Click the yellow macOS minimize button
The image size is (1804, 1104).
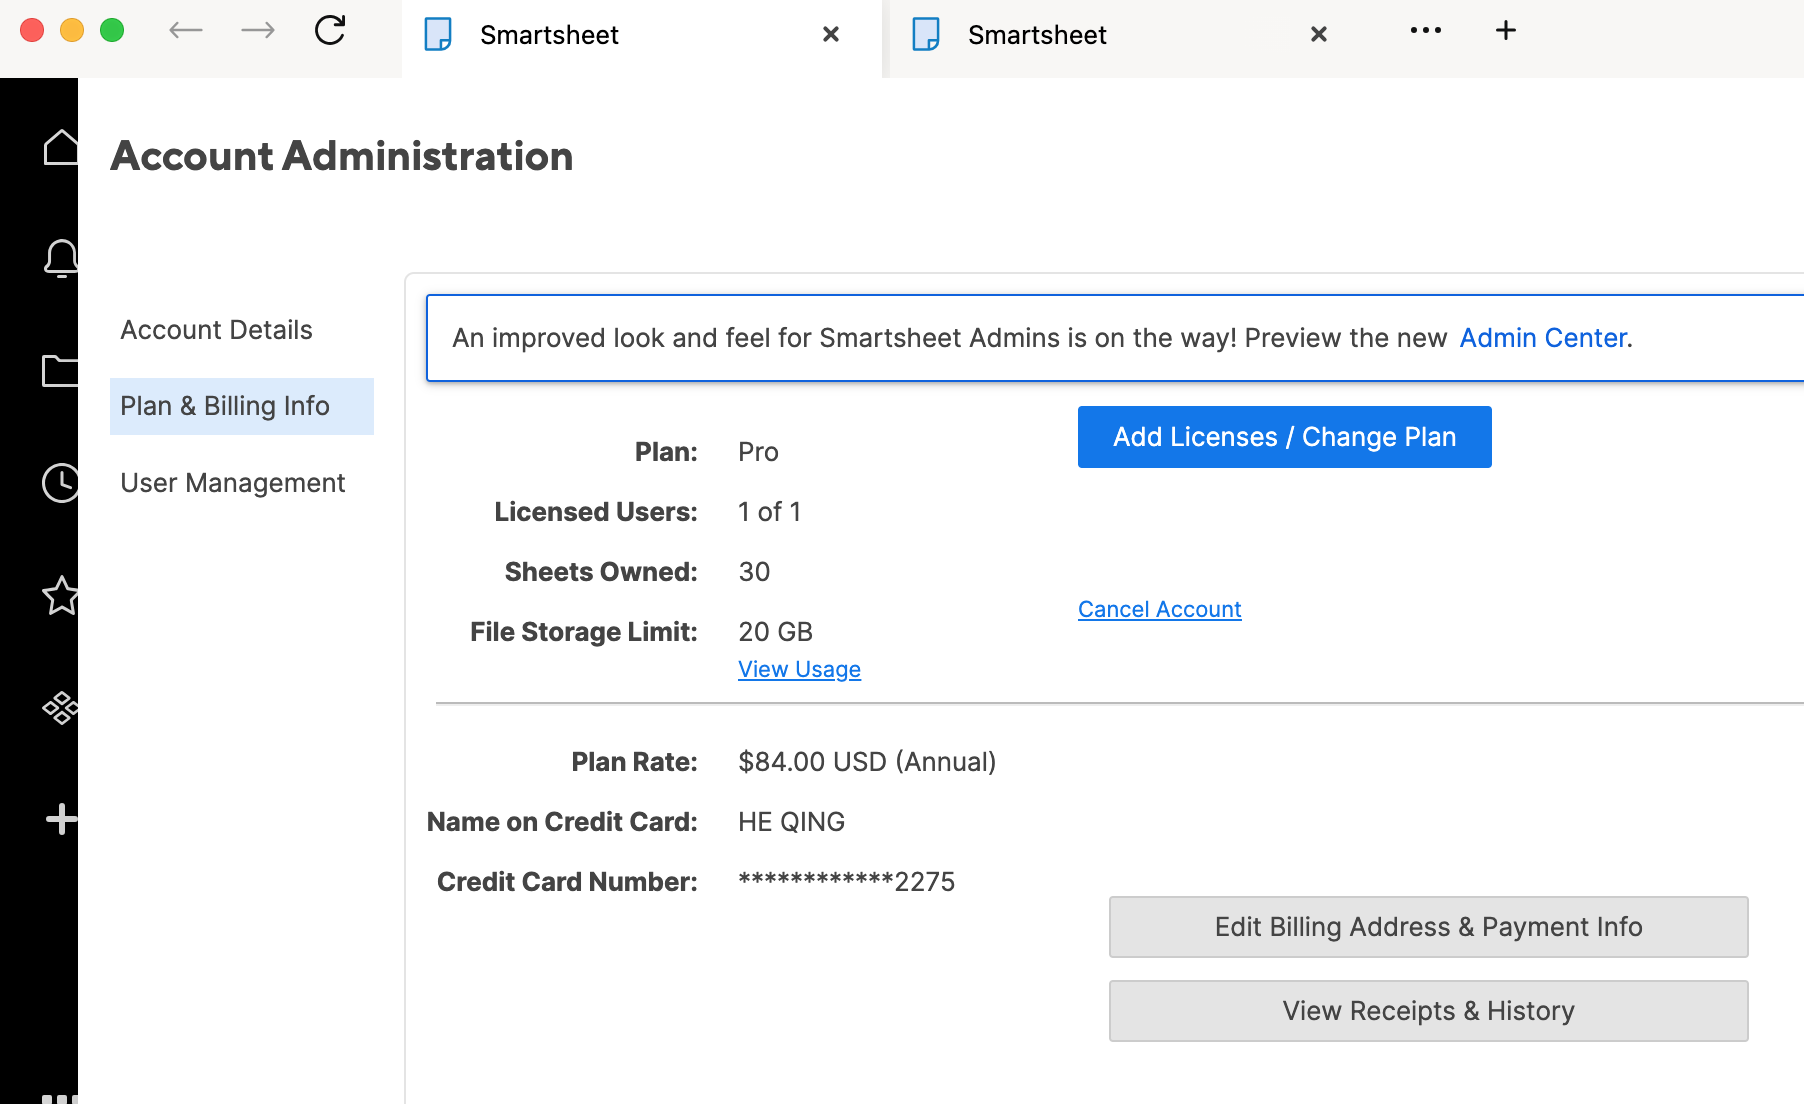[72, 30]
